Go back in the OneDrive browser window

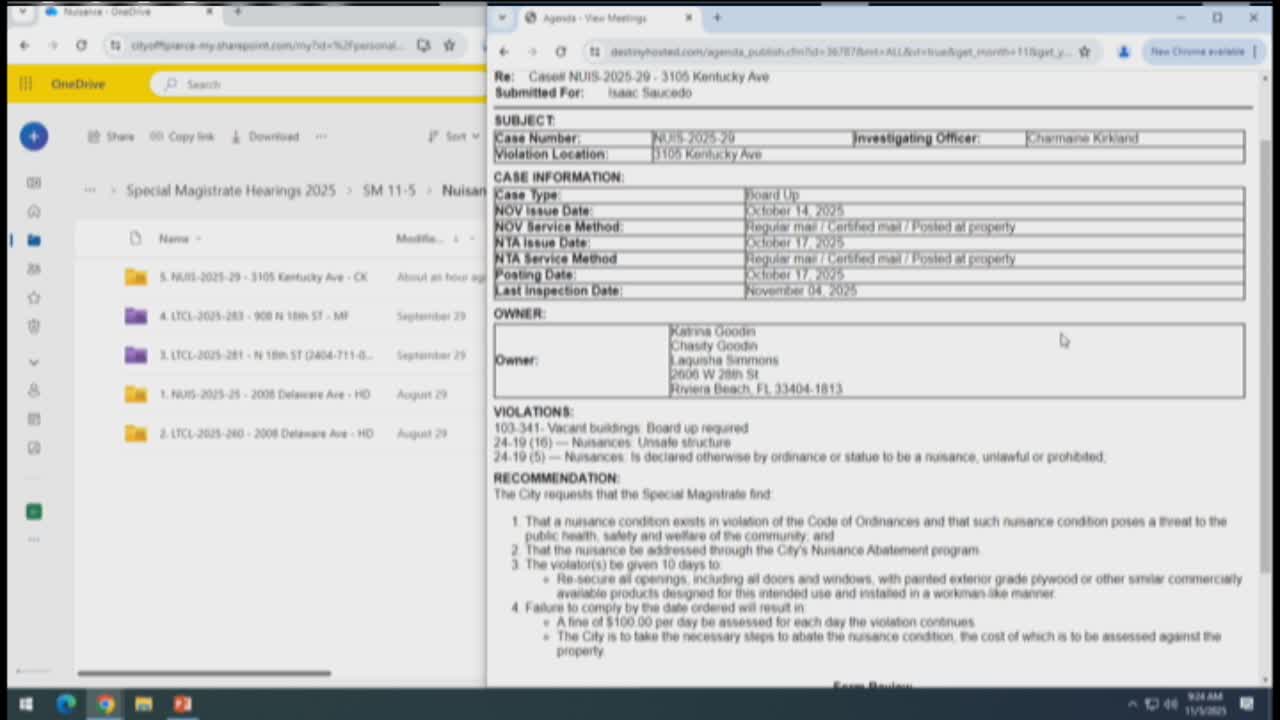pyautogui.click(x=24, y=45)
